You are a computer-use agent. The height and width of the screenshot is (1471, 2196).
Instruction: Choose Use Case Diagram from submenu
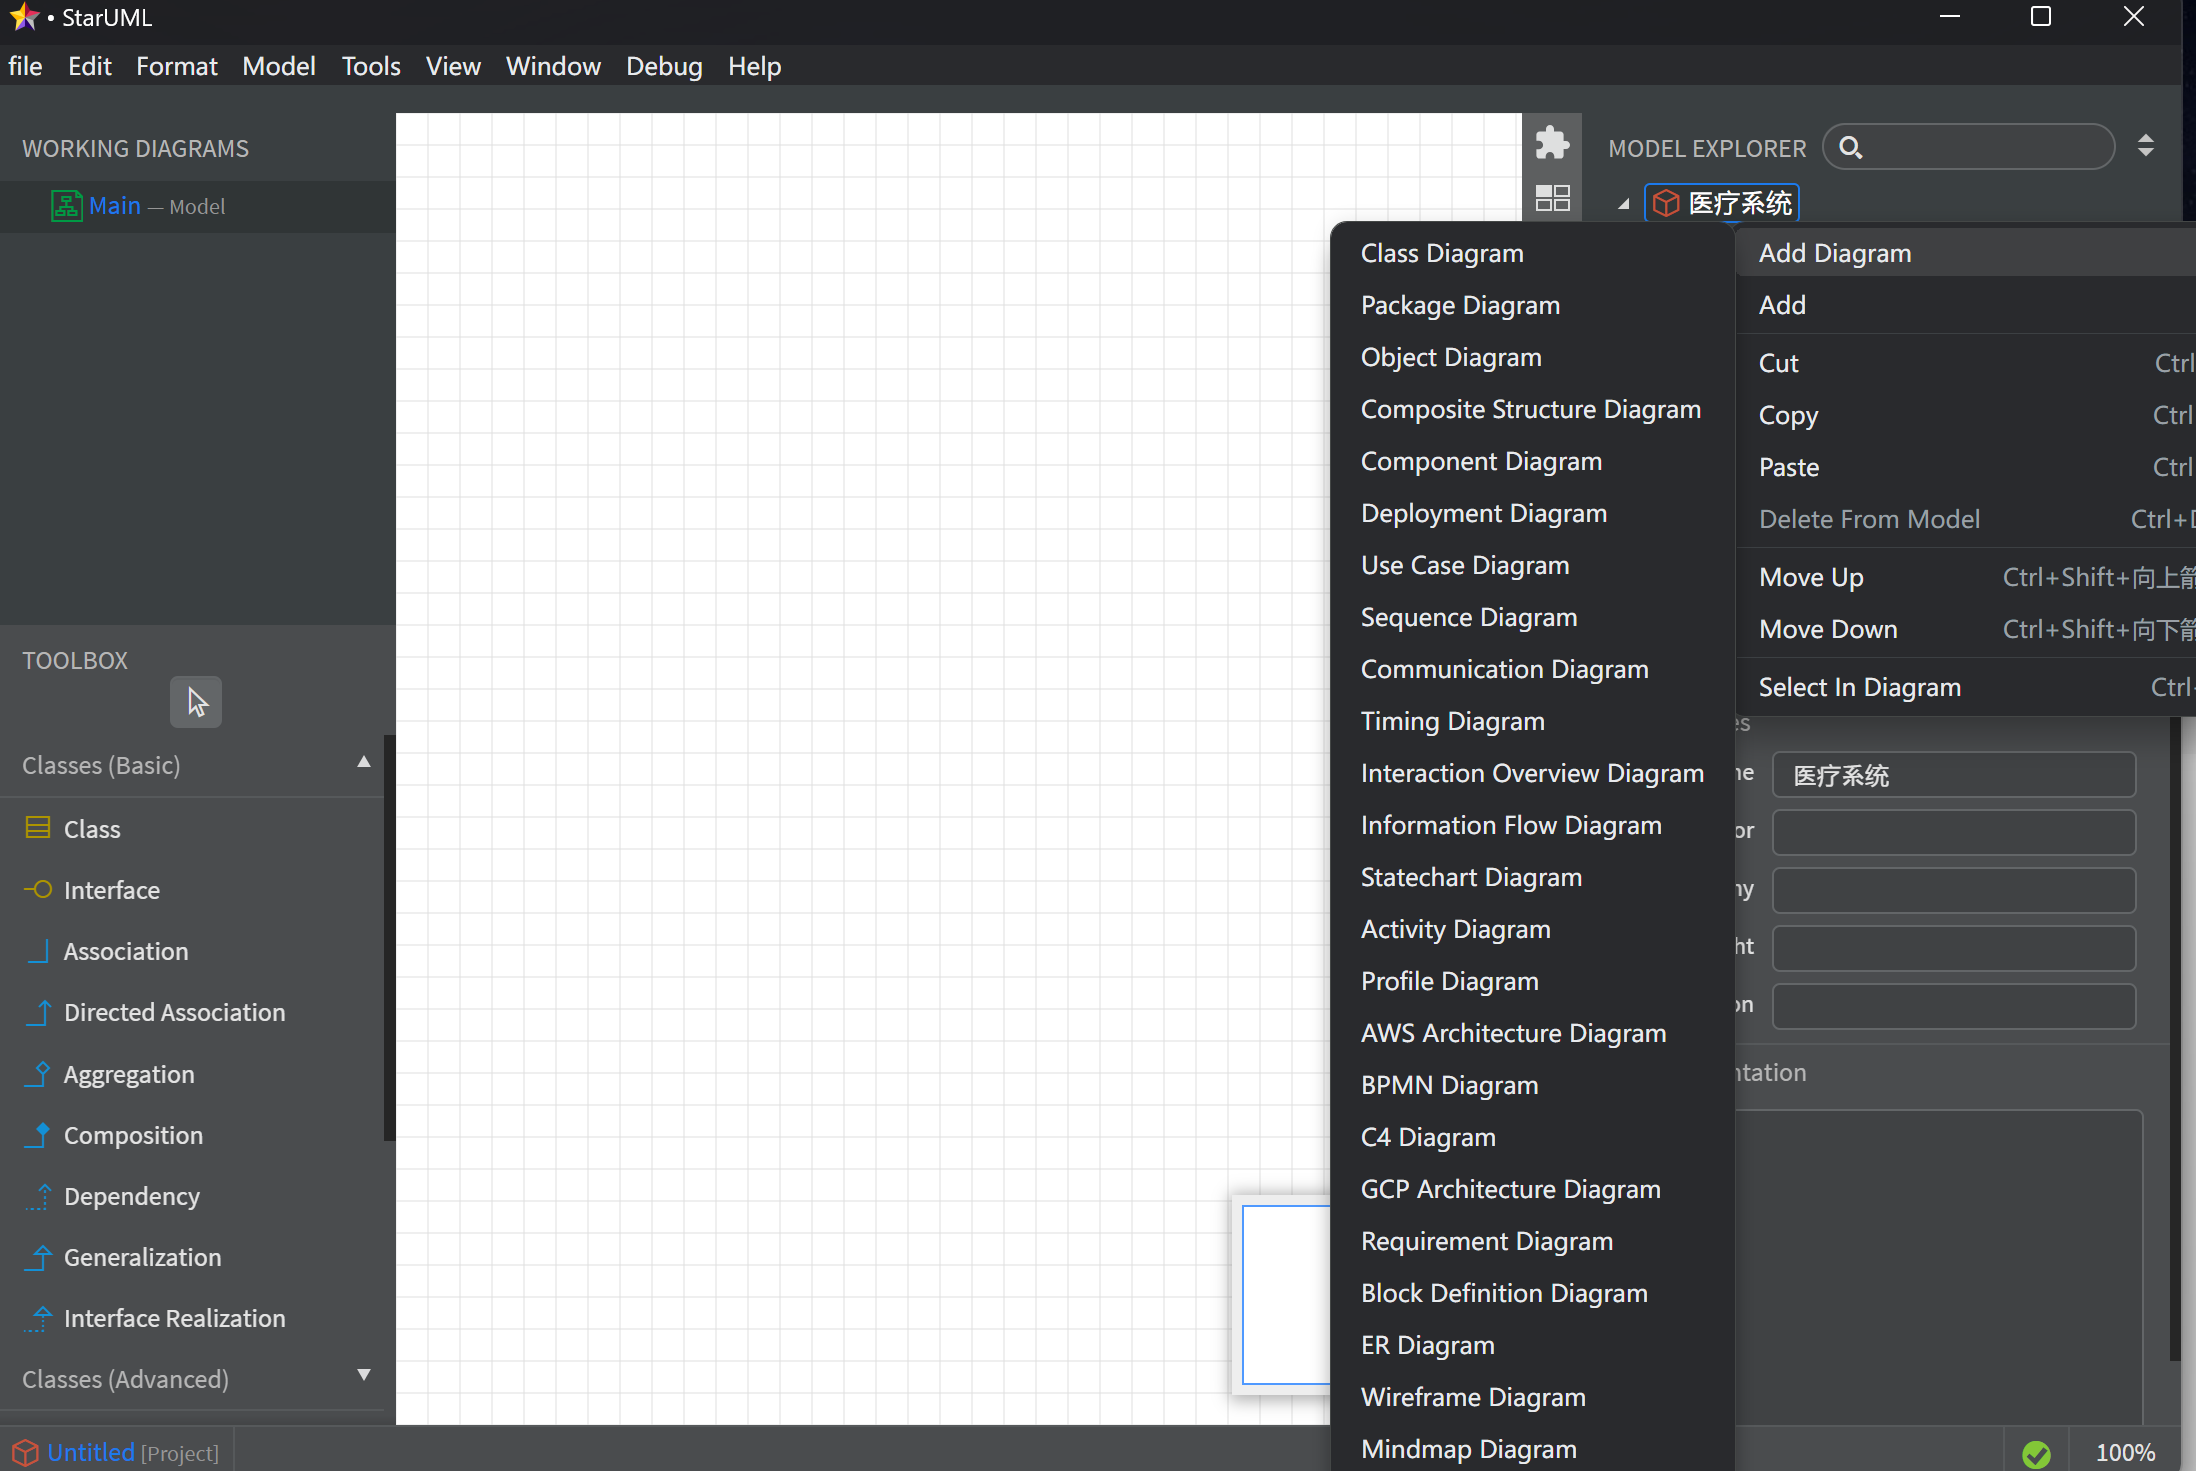pyautogui.click(x=1464, y=565)
